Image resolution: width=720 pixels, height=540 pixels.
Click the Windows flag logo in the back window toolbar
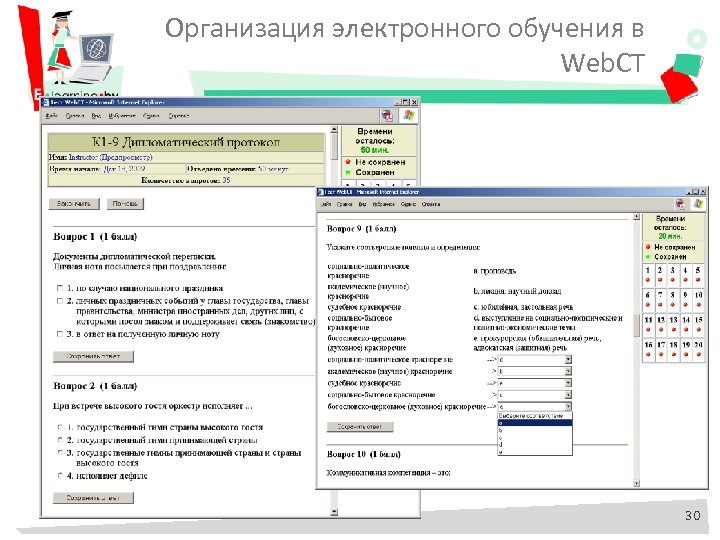coord(408,115)
